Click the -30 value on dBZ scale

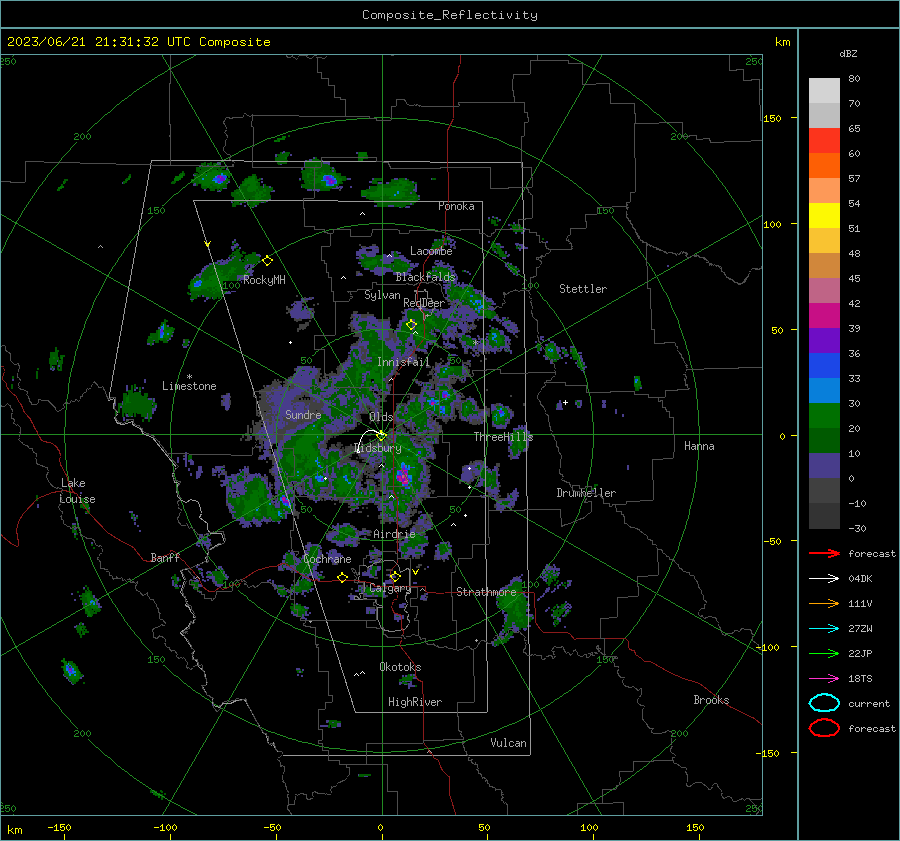coord(857,528)
